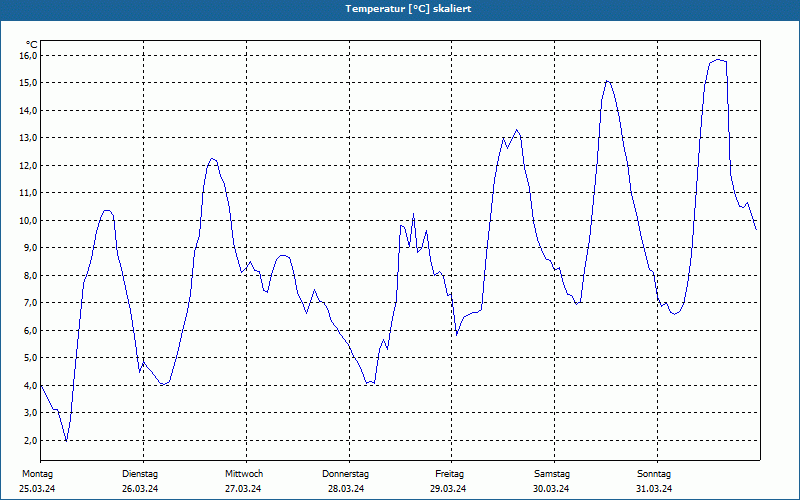
Task: Select the Donnerstag day label
Action: coord(345,474)
